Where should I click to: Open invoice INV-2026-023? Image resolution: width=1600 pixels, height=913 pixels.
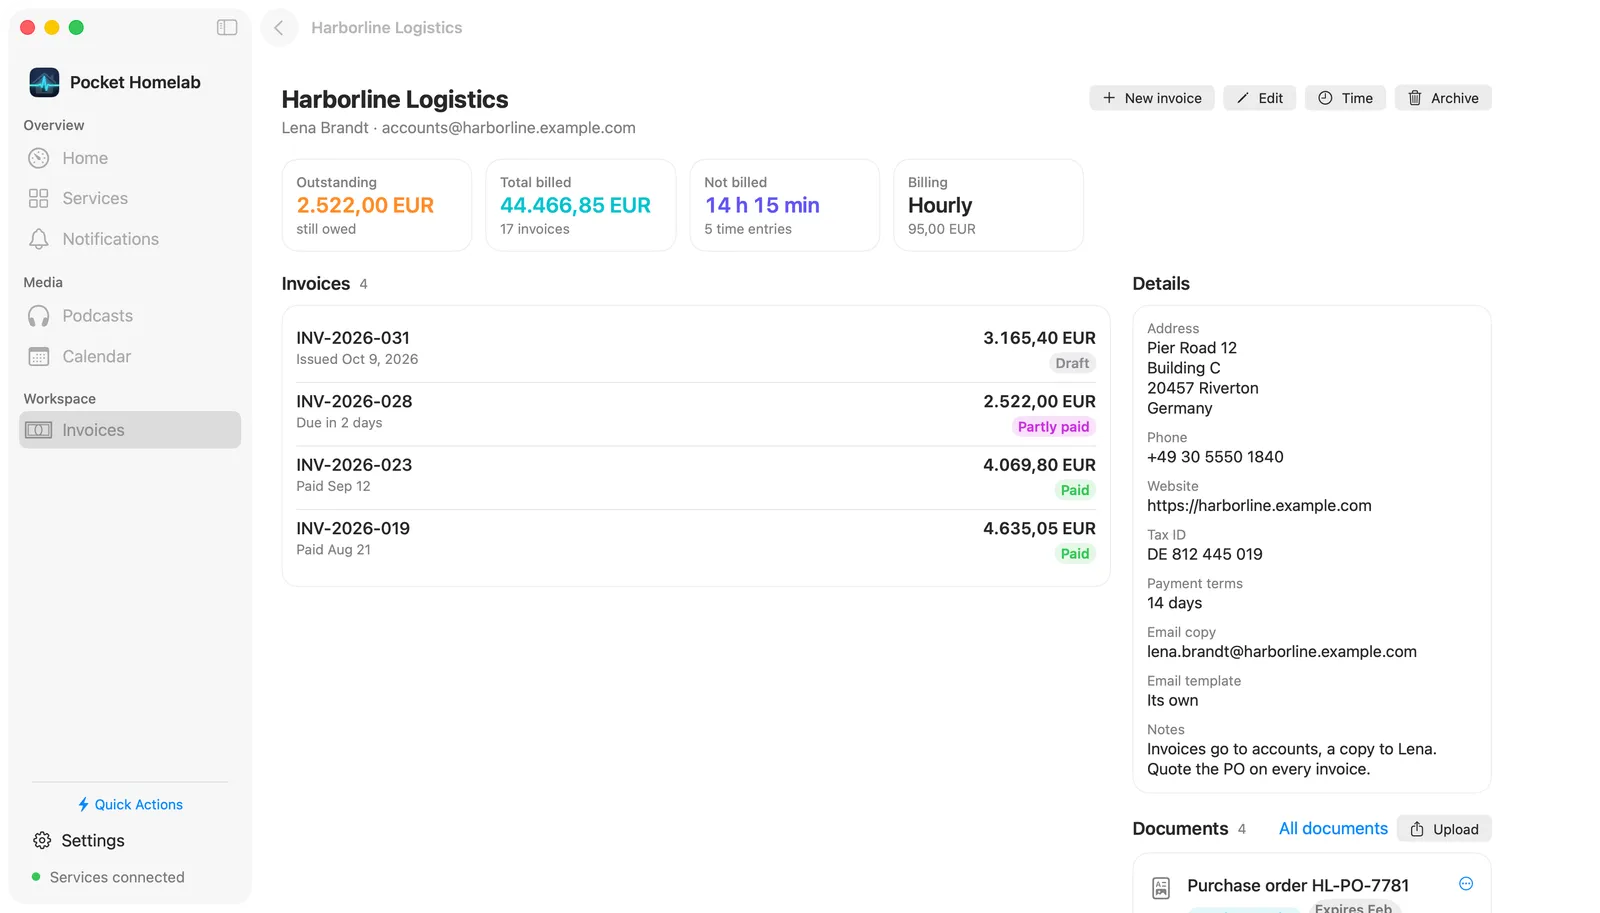(696, 477)
